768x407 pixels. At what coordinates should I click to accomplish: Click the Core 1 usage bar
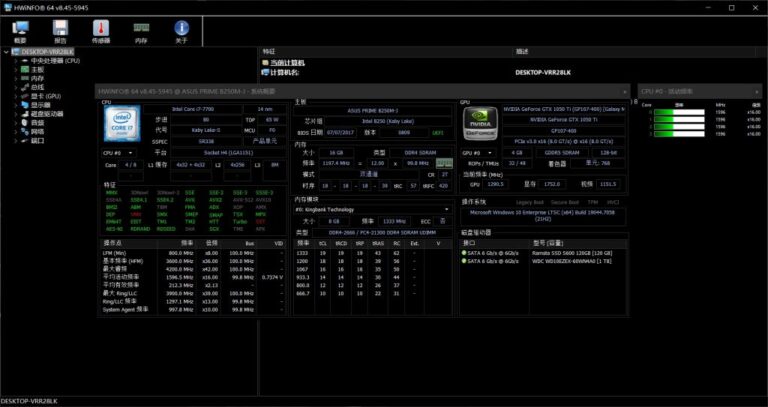pos(679,120)
